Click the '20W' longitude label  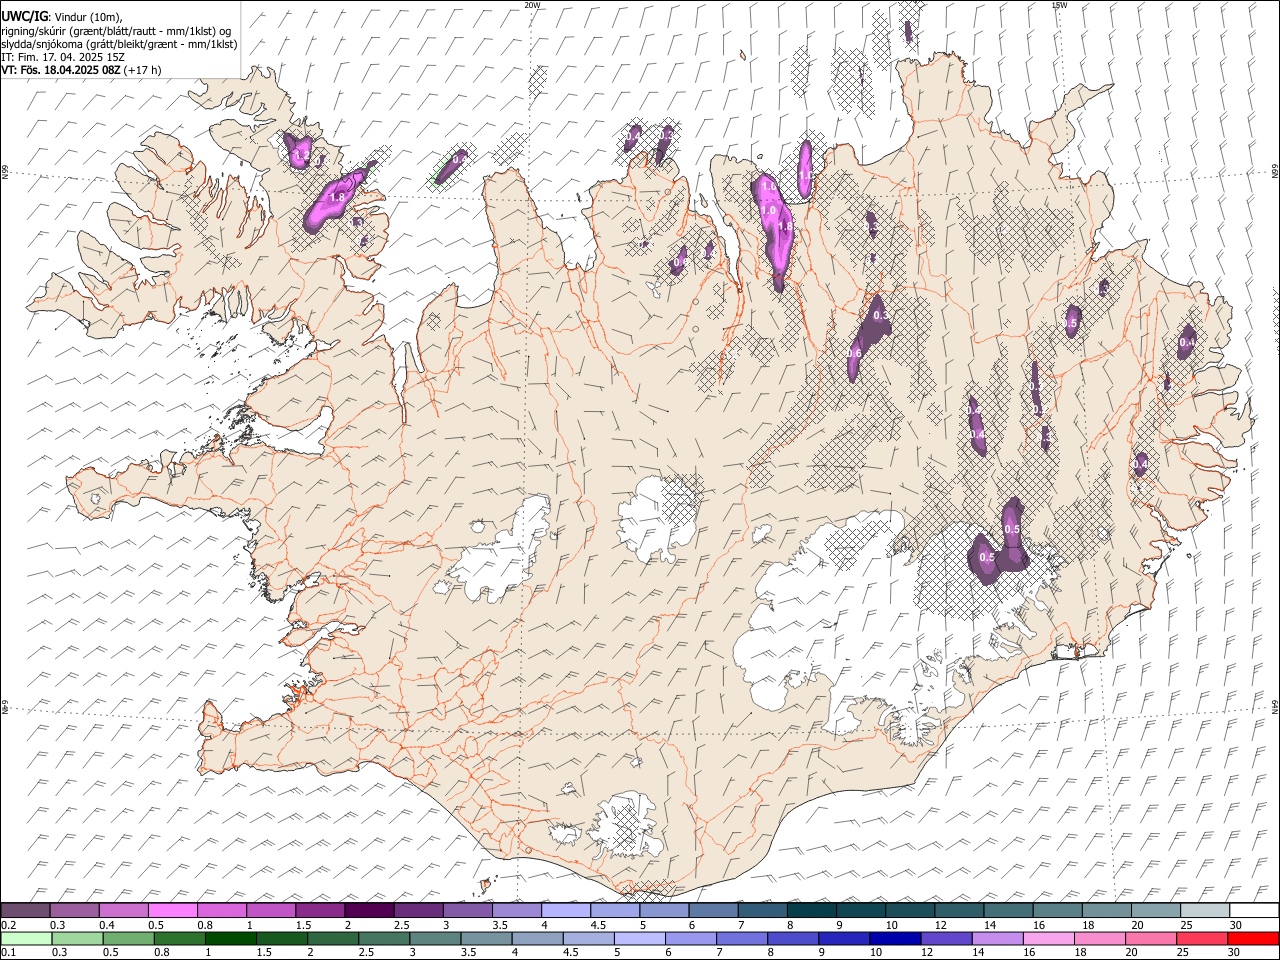pyautogui.click(x=532, y=5)
